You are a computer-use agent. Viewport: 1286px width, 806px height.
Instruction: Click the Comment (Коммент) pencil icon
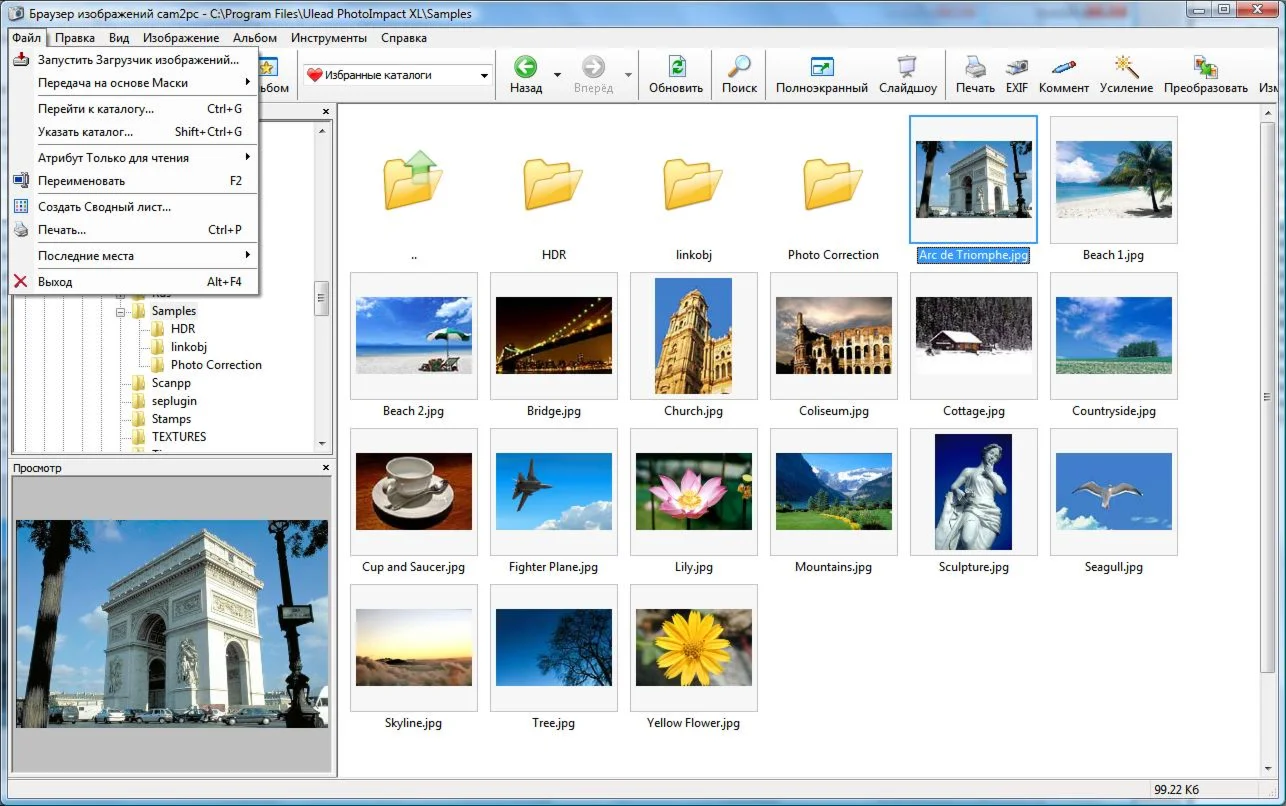coord(1063,68)
